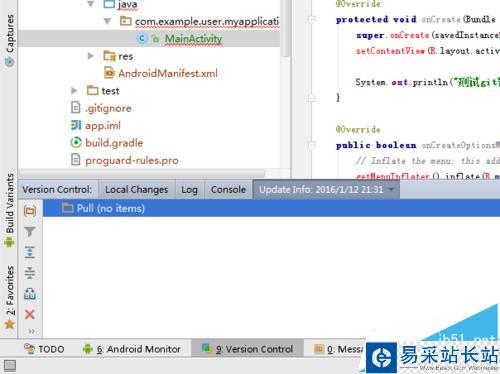
Task: Close update info with red X
Action: click(x=30, y=314)
